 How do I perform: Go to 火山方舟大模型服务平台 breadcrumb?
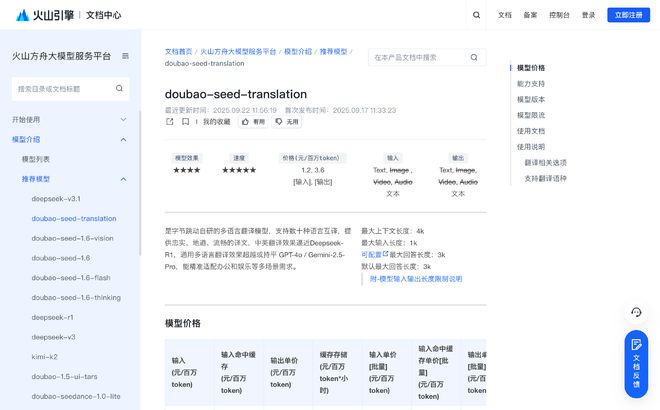coord(238,51)
